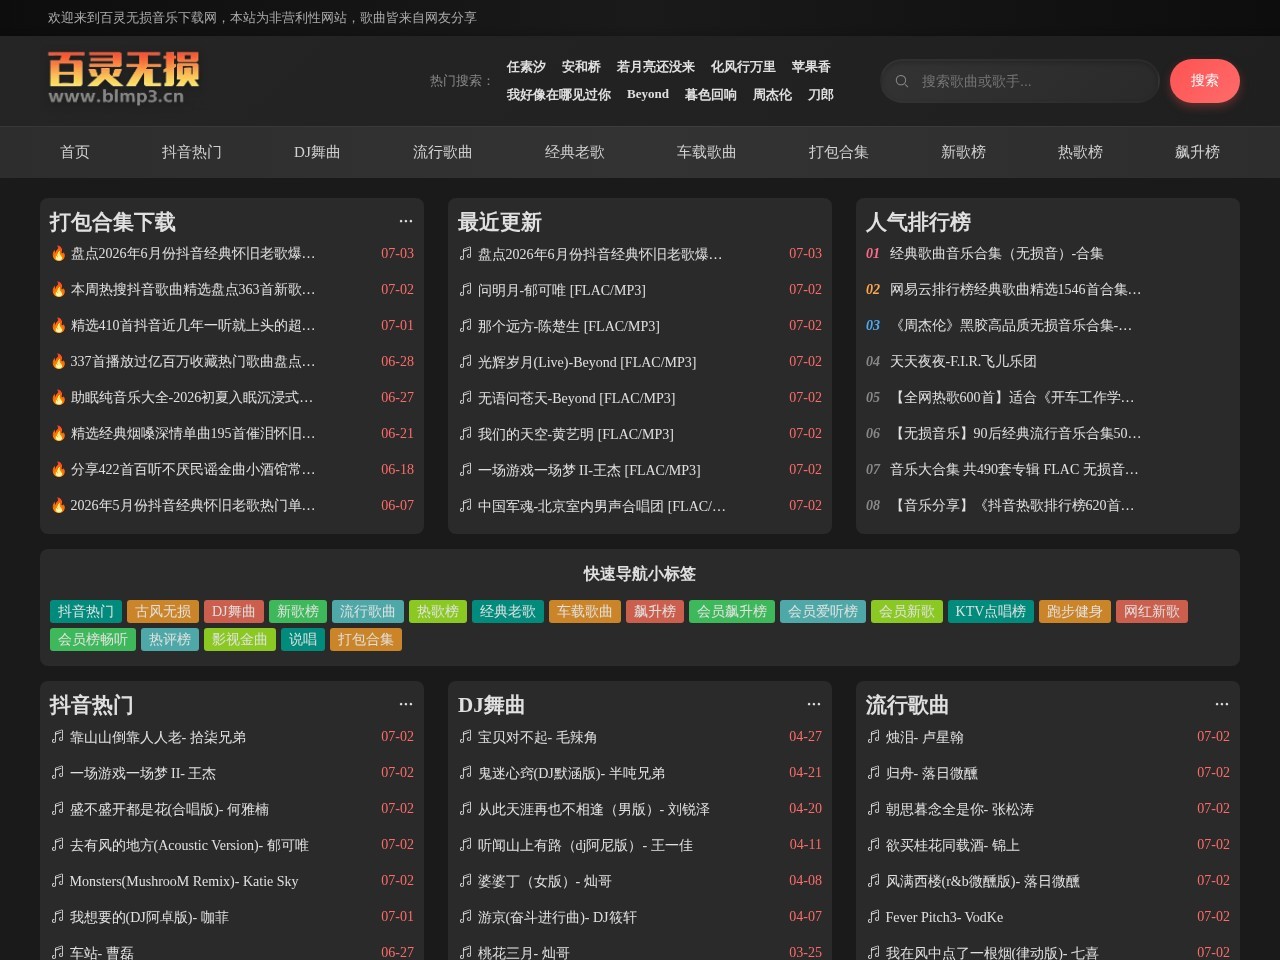The image size is (1280, 960).
Task: Open more options for 抖音热门 panel
Action: [406, 704]
